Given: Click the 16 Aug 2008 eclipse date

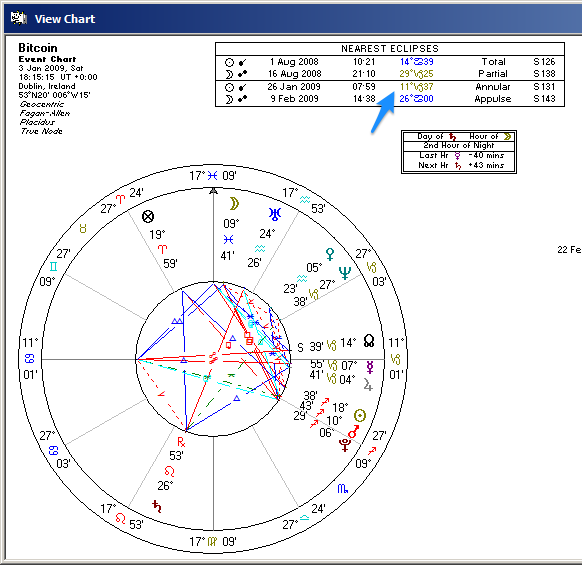Looking at the screenshot, I should [x=295, y=74].
